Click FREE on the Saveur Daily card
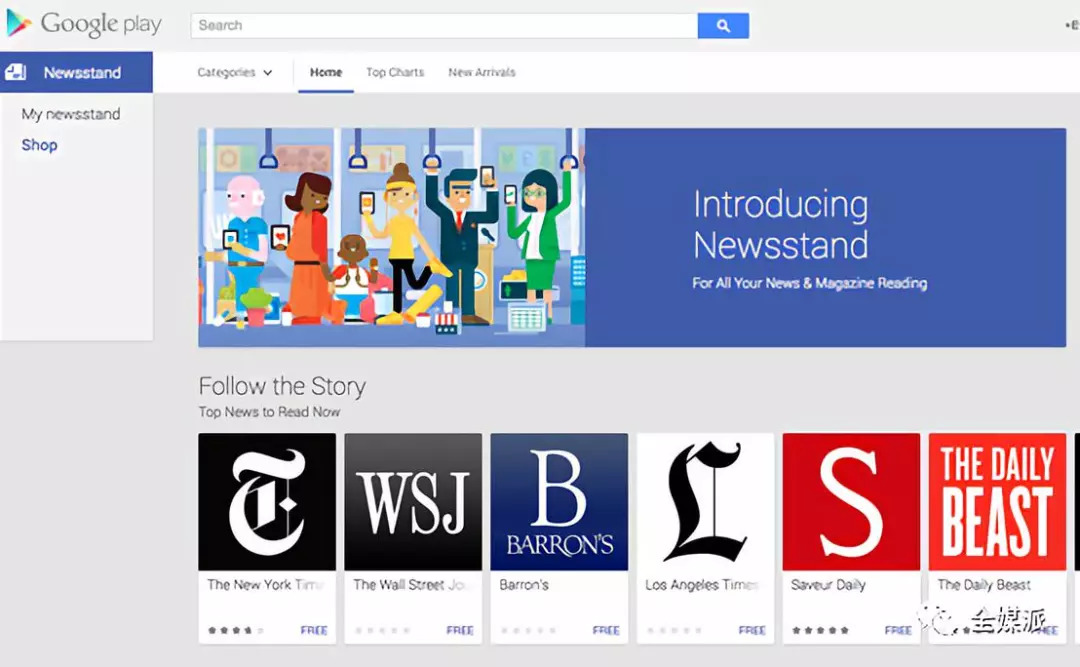Screen dimensions: 1080x667 (x=898, y=630)
